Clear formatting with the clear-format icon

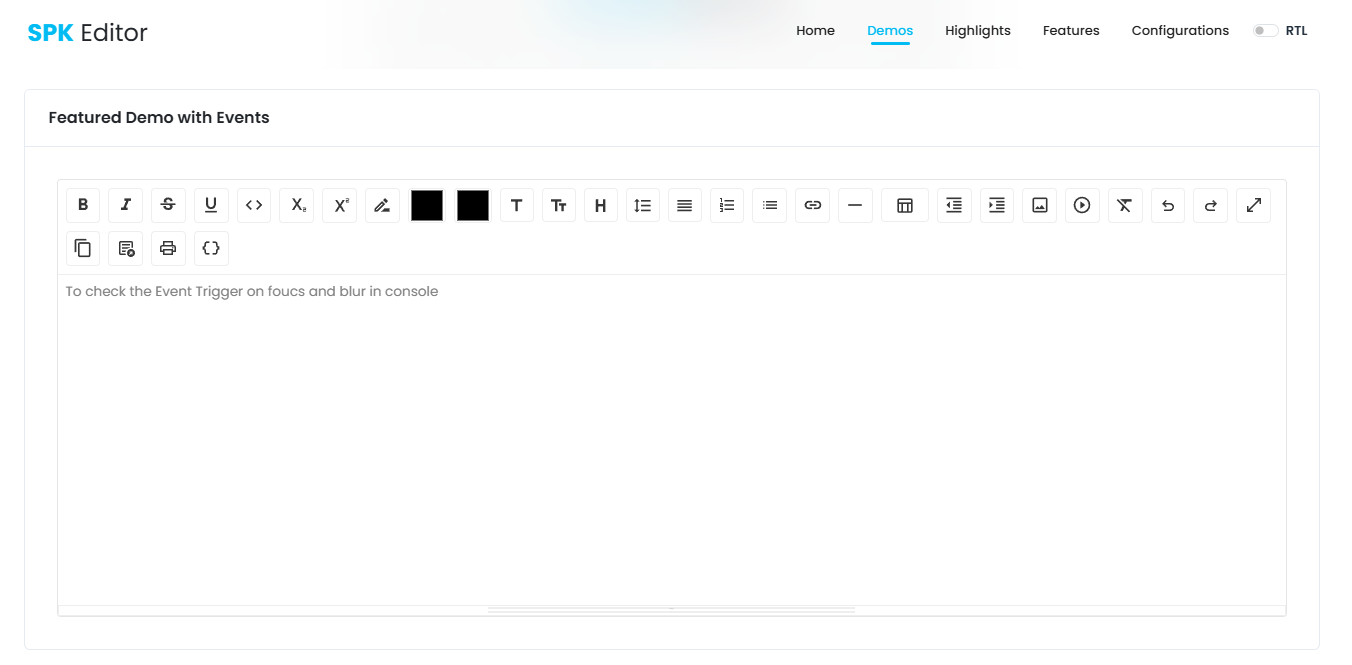[x=1124, y=205]
